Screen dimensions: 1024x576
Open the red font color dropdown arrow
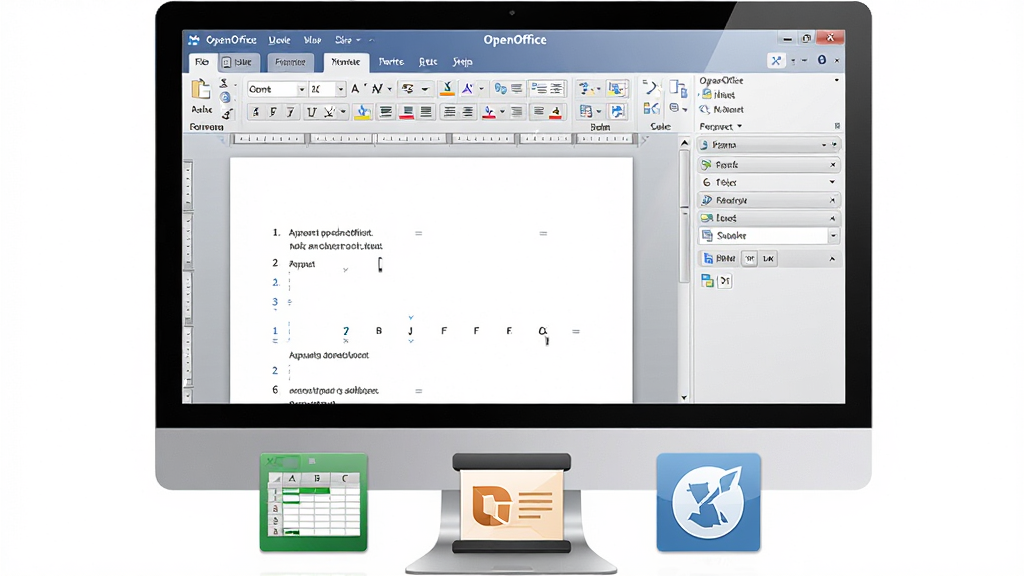tap(502, 112)
